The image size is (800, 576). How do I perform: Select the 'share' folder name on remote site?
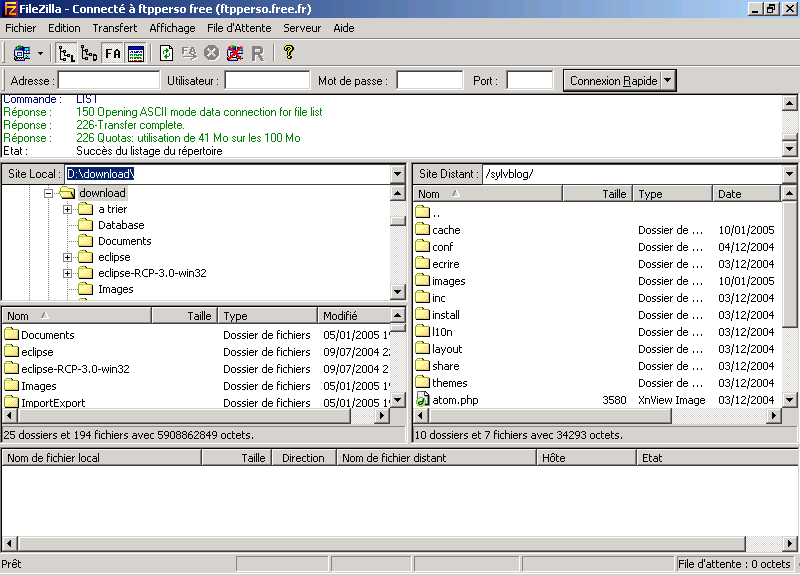coord(445,366)
